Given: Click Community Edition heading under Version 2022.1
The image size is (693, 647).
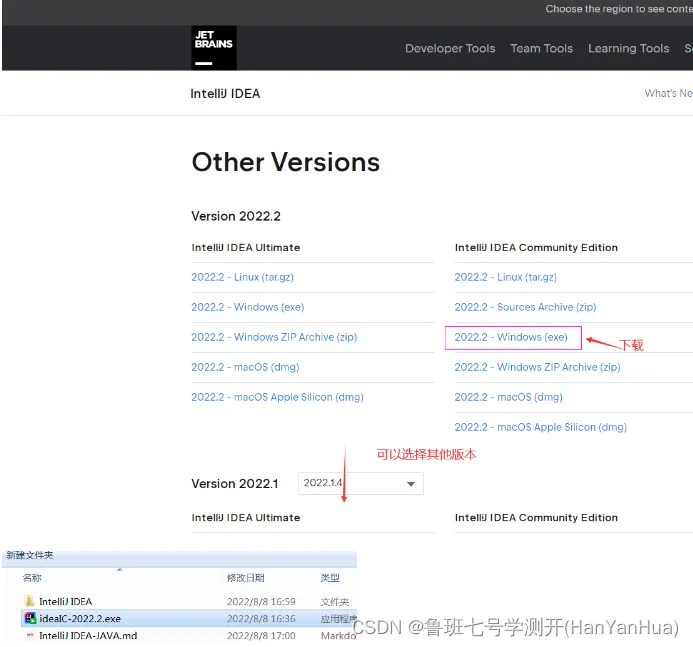Looking at the screenshot, I should coord(536,518).
